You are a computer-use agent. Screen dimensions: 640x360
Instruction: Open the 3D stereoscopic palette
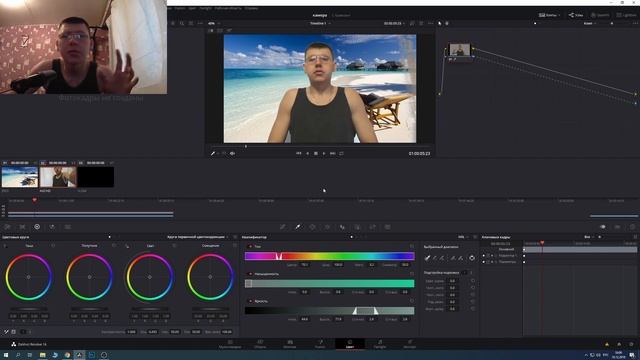(387, 227)
